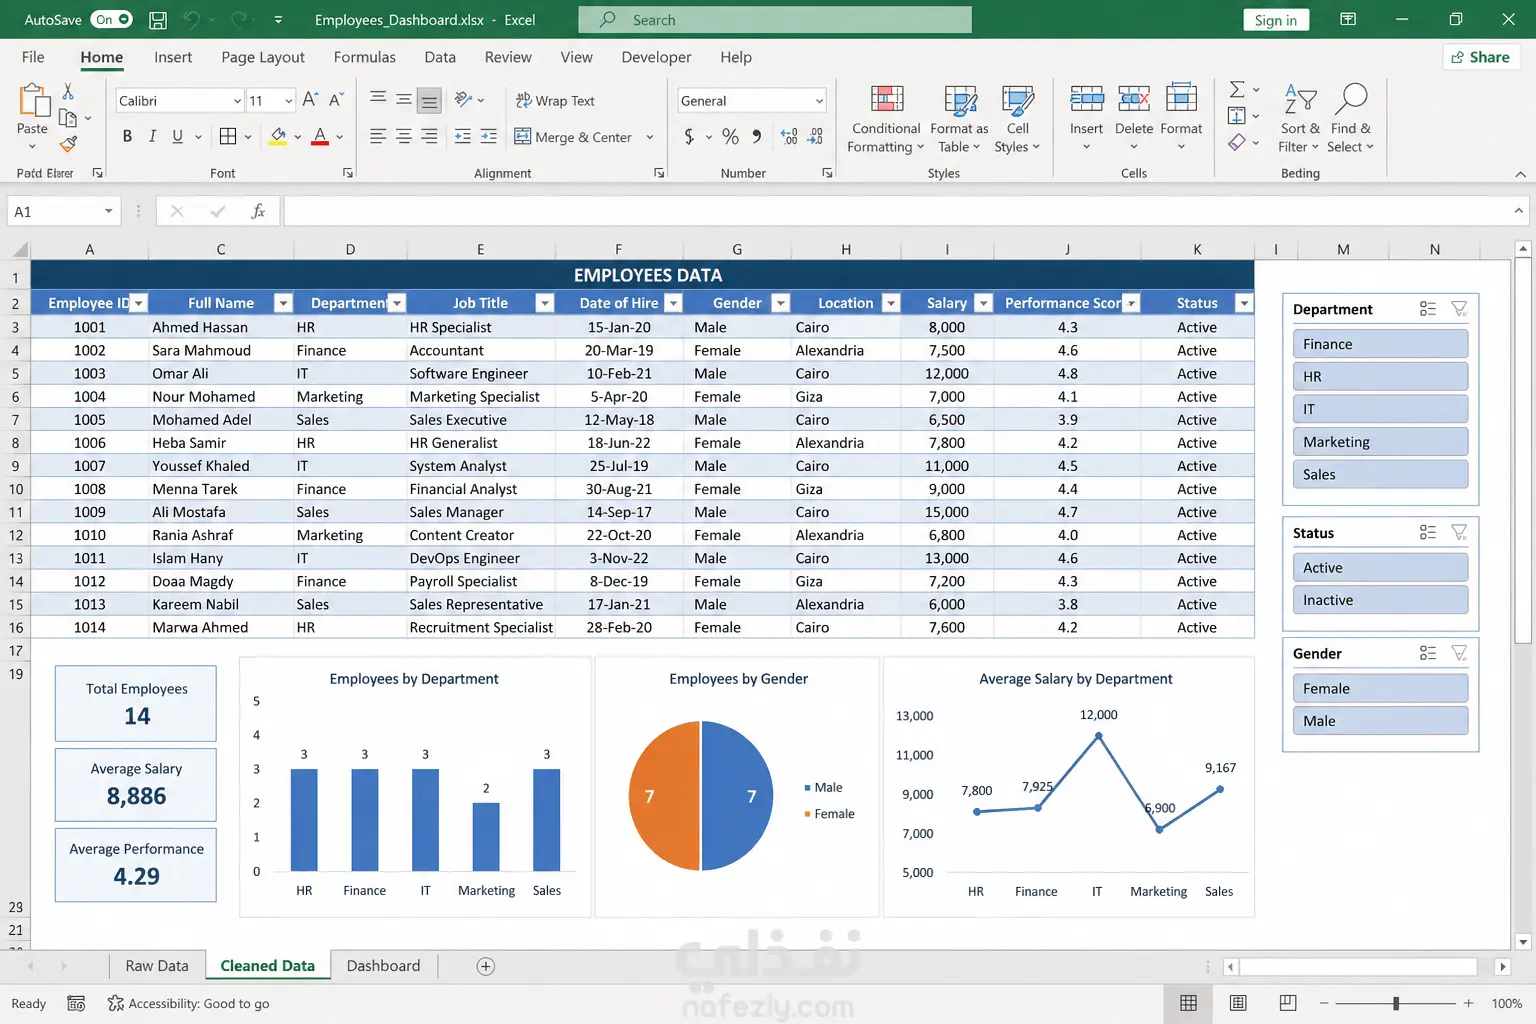Expand the font name Calibri dropdown
This screenshot has width=1536, height=1024.
pyautogui.click(x=237, y=101)
